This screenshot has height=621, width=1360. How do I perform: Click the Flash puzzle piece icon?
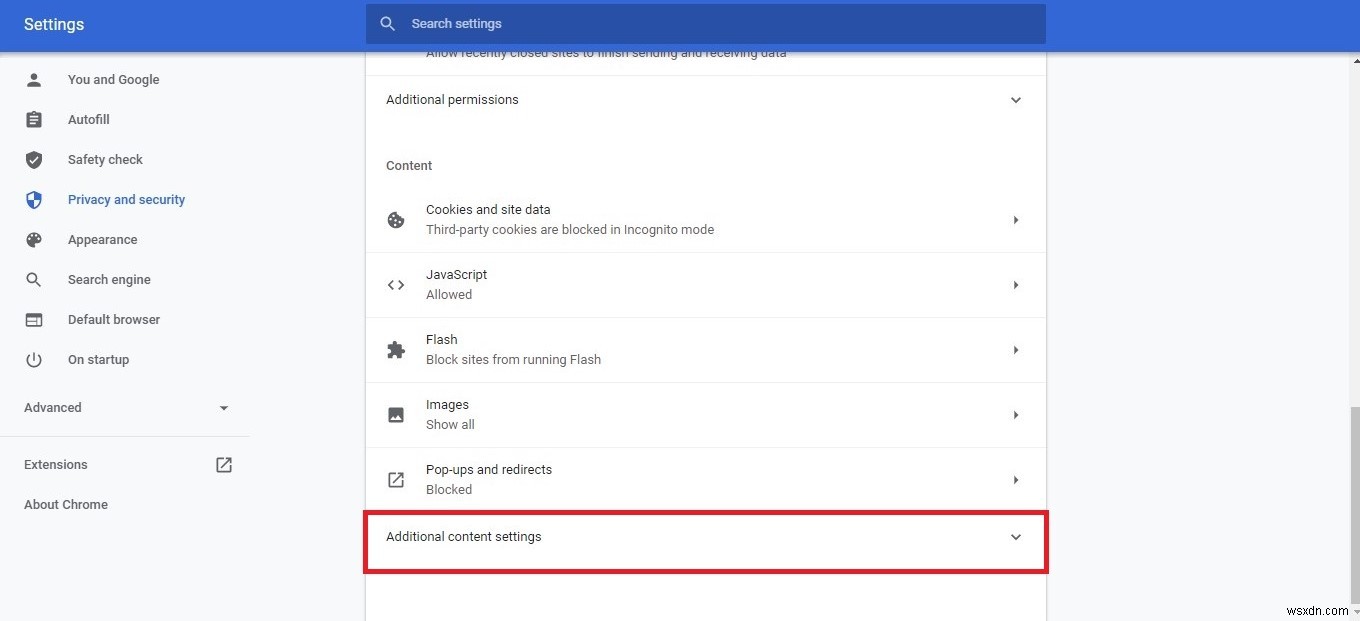(396, 350)
